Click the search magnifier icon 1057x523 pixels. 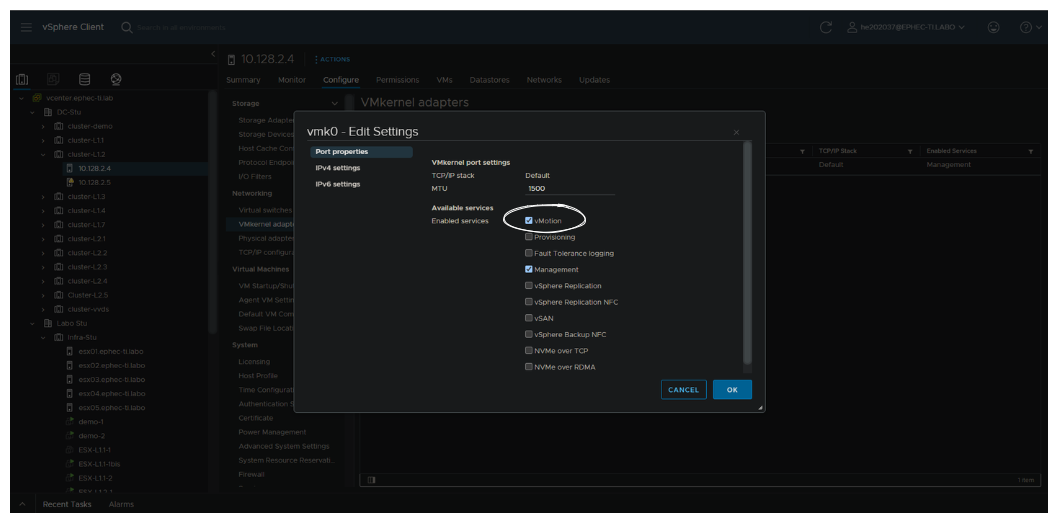click(x=127, y=27)
